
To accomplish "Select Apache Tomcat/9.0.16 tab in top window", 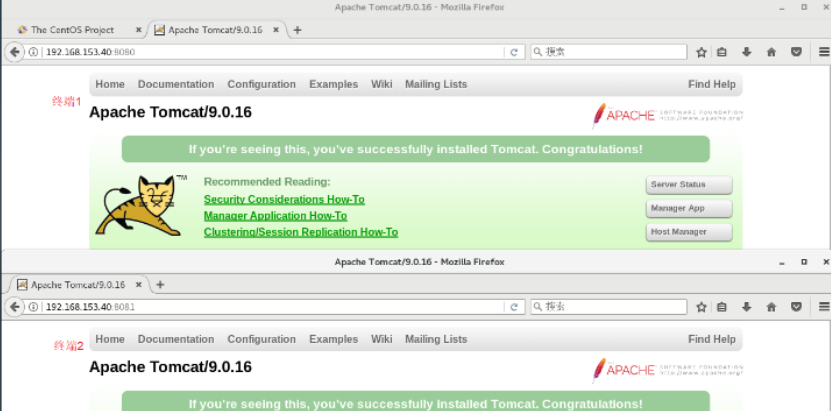I will (215, 30).
